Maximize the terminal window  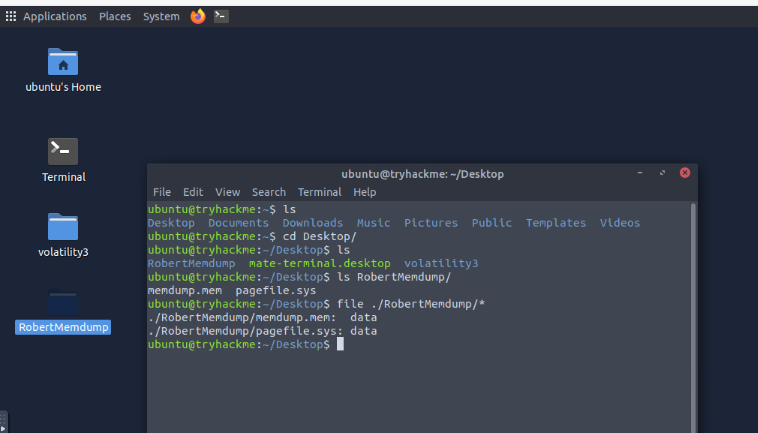(x=662, y=173)
